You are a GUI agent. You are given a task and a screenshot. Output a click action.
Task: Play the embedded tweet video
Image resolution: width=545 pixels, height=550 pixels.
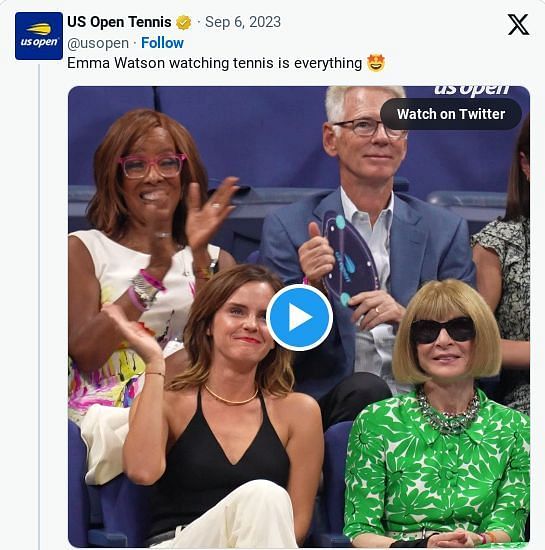[299, 317]
